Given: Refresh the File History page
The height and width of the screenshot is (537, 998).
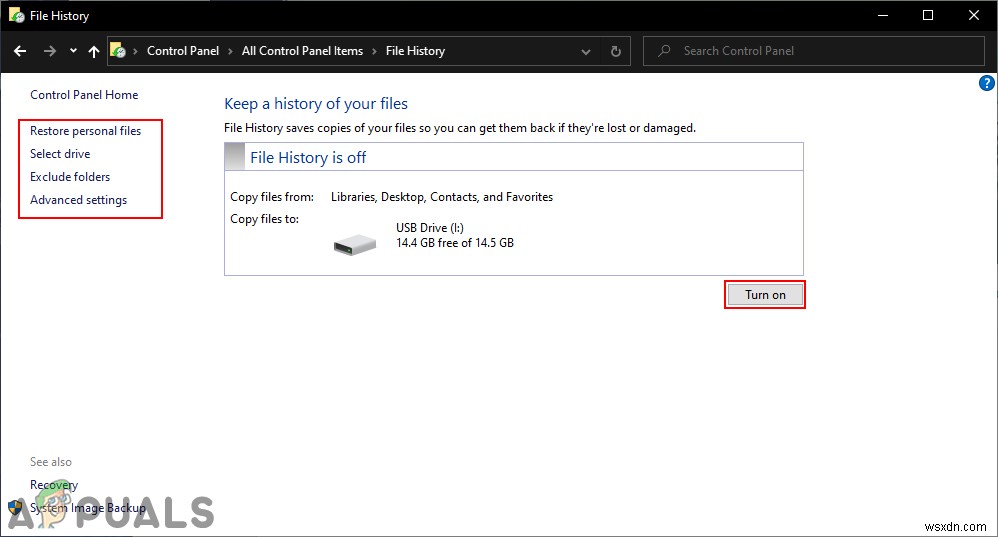Looking at the screenshot, I should (616, 51).
